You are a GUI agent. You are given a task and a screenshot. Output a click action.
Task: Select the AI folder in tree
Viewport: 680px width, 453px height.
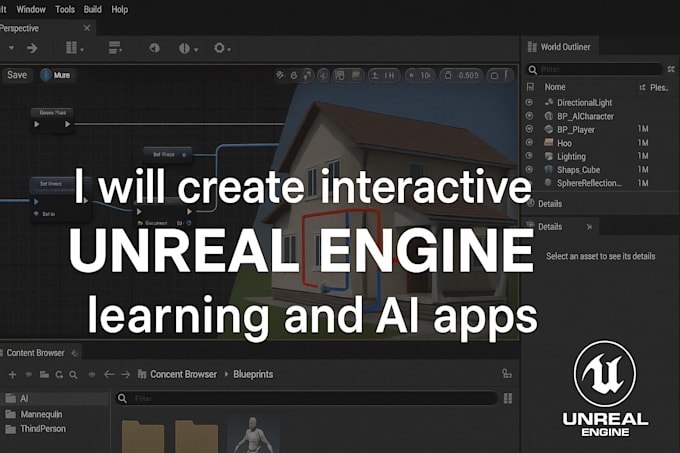click(x=54, y=398)
